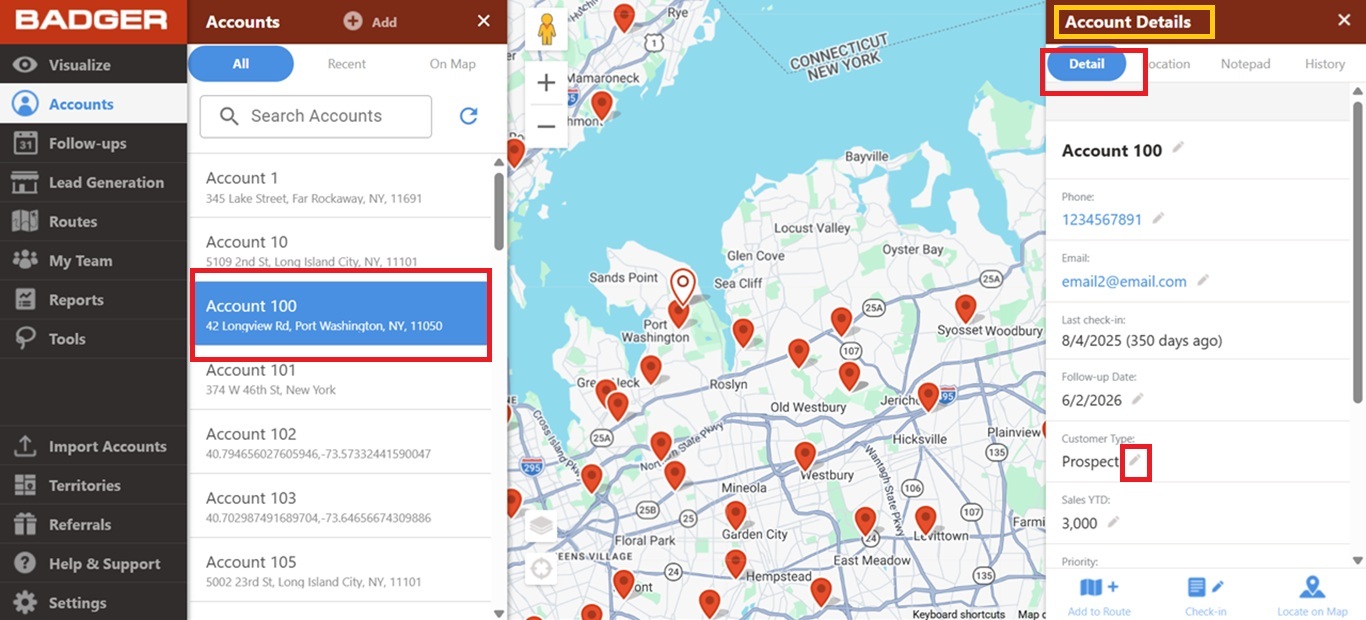The height and width of the screenshot is (620, 1366).
Task: Click the Badger logo
Action: (91, 20)
